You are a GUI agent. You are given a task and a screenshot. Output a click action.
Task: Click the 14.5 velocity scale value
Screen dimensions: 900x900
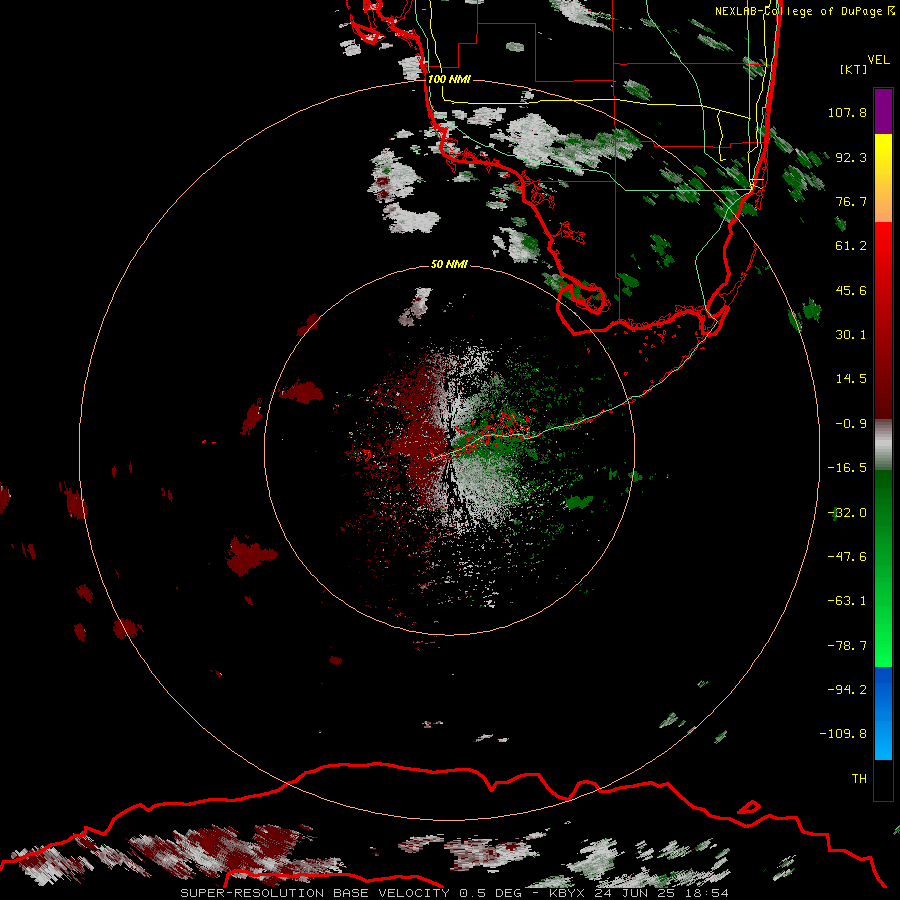pos(851,379)
